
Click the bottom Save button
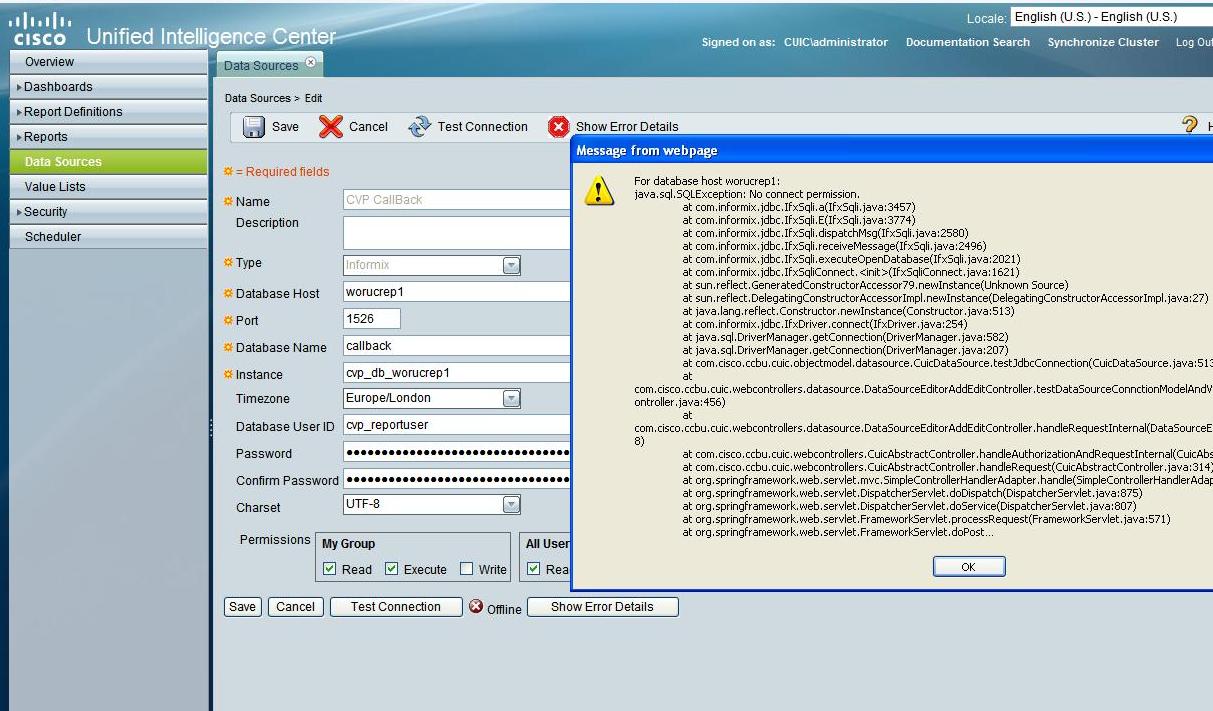[x=241, y=607]
